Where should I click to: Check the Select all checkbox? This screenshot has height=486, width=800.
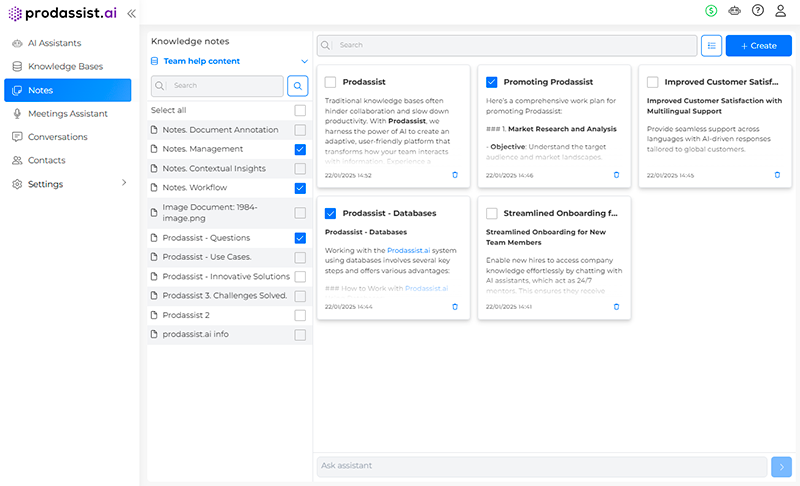pyautogui.click(x=300, y=111)
